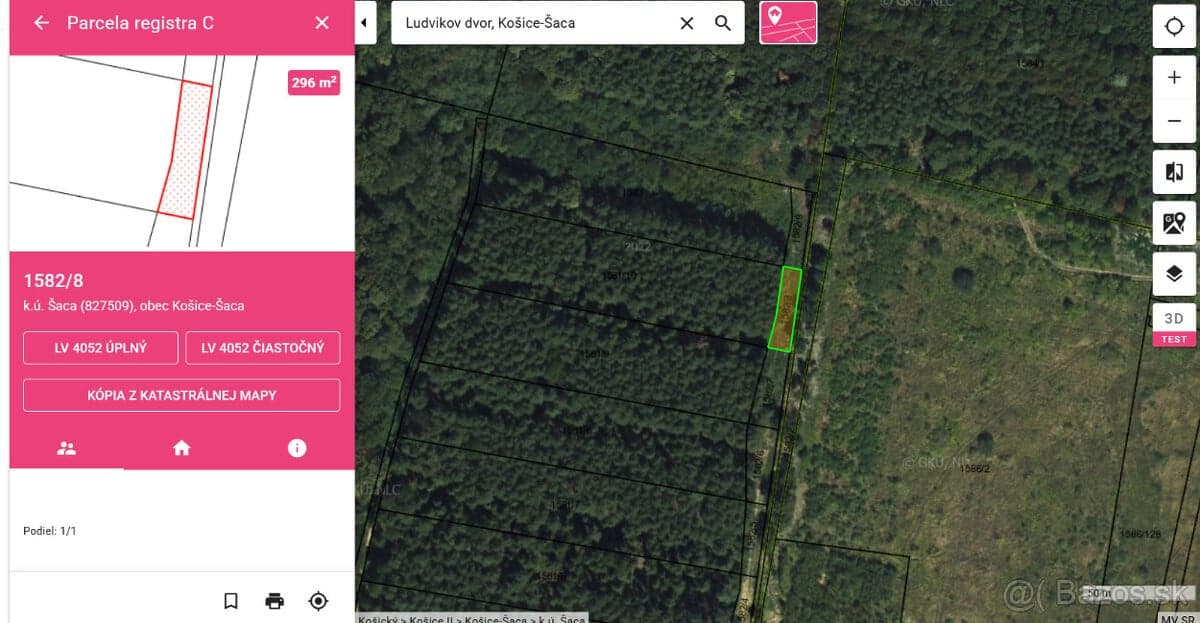Screen dimensions: 1200x623
Task: Switch the basemap imagery icon
Action: pos(1174,223)
